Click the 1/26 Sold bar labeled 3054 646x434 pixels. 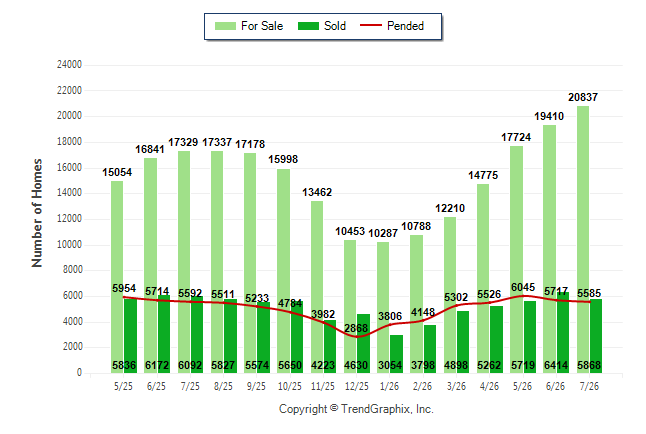click(x=396, y=354)
